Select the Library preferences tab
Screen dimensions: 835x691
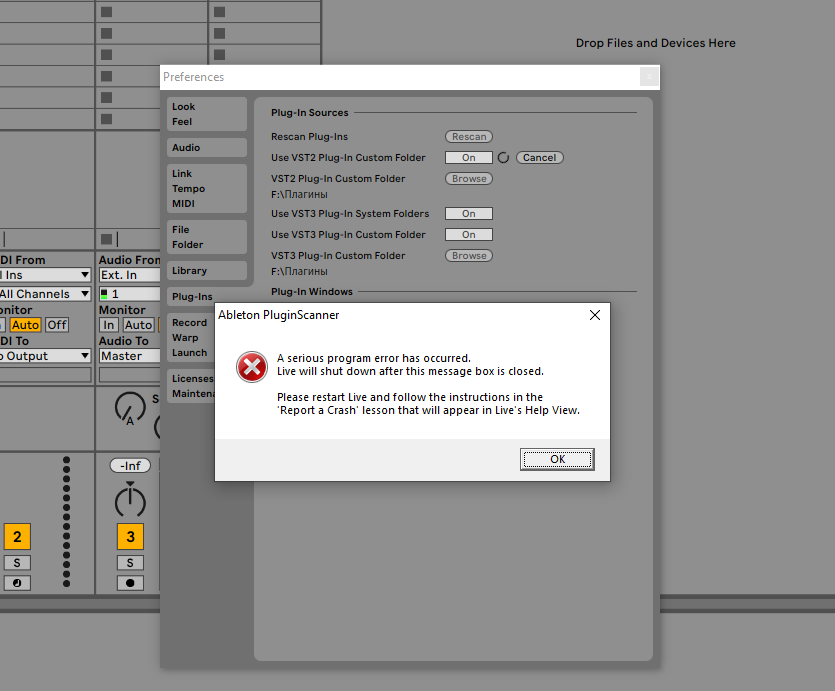[207, 270]
